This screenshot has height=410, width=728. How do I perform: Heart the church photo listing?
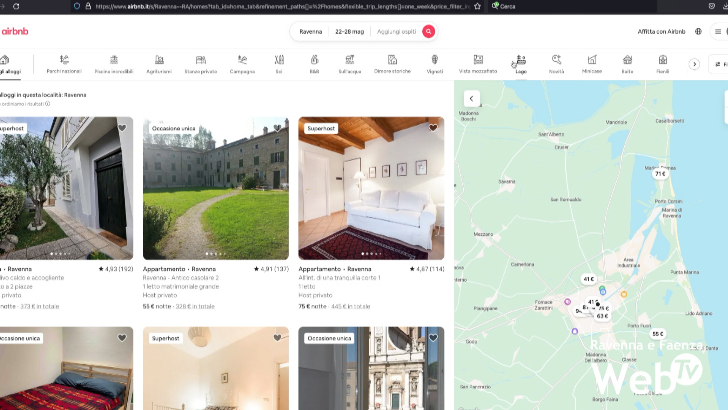[433, 338]
